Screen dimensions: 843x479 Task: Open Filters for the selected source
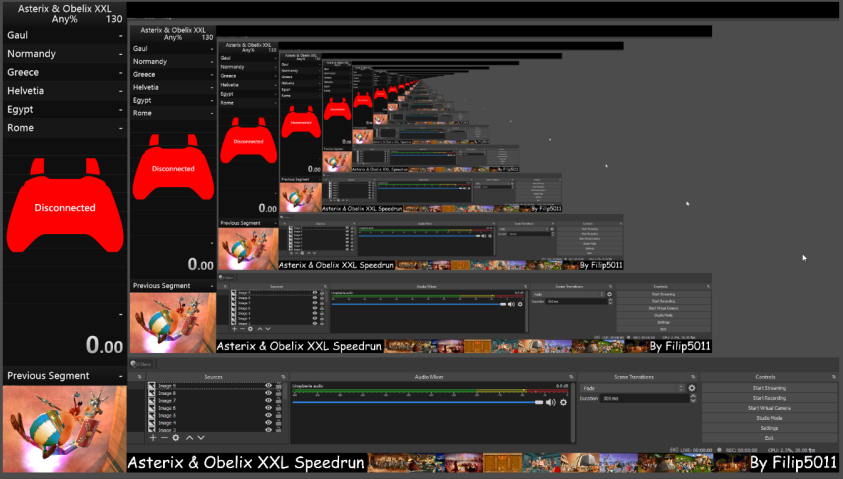click(141, 364)
